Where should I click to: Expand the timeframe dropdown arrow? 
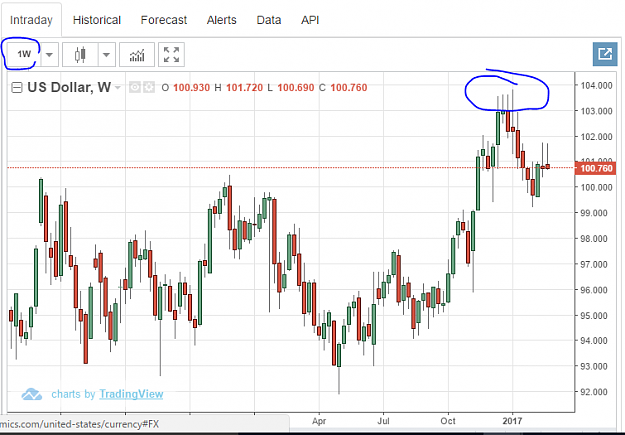pos(49,54)
